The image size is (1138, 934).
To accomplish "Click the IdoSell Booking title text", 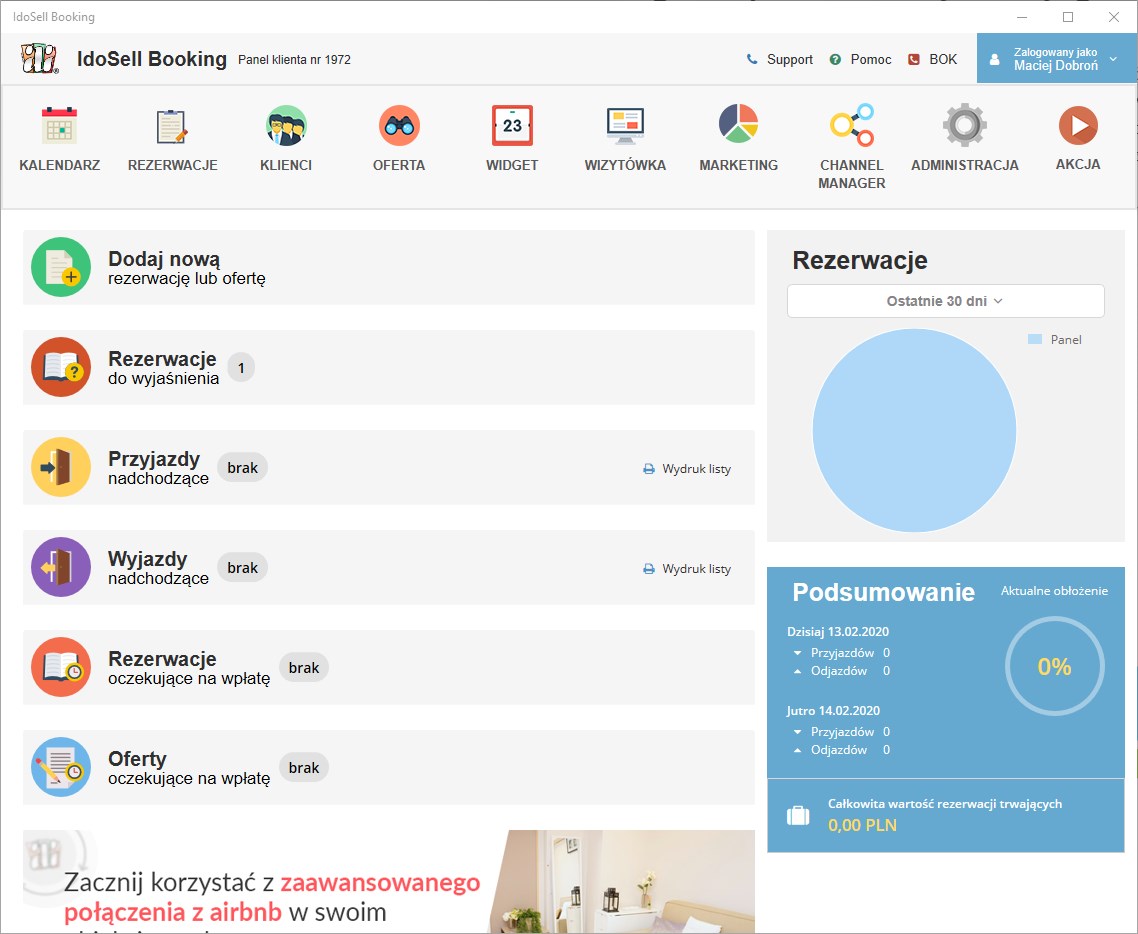I will tap(152, 59).
